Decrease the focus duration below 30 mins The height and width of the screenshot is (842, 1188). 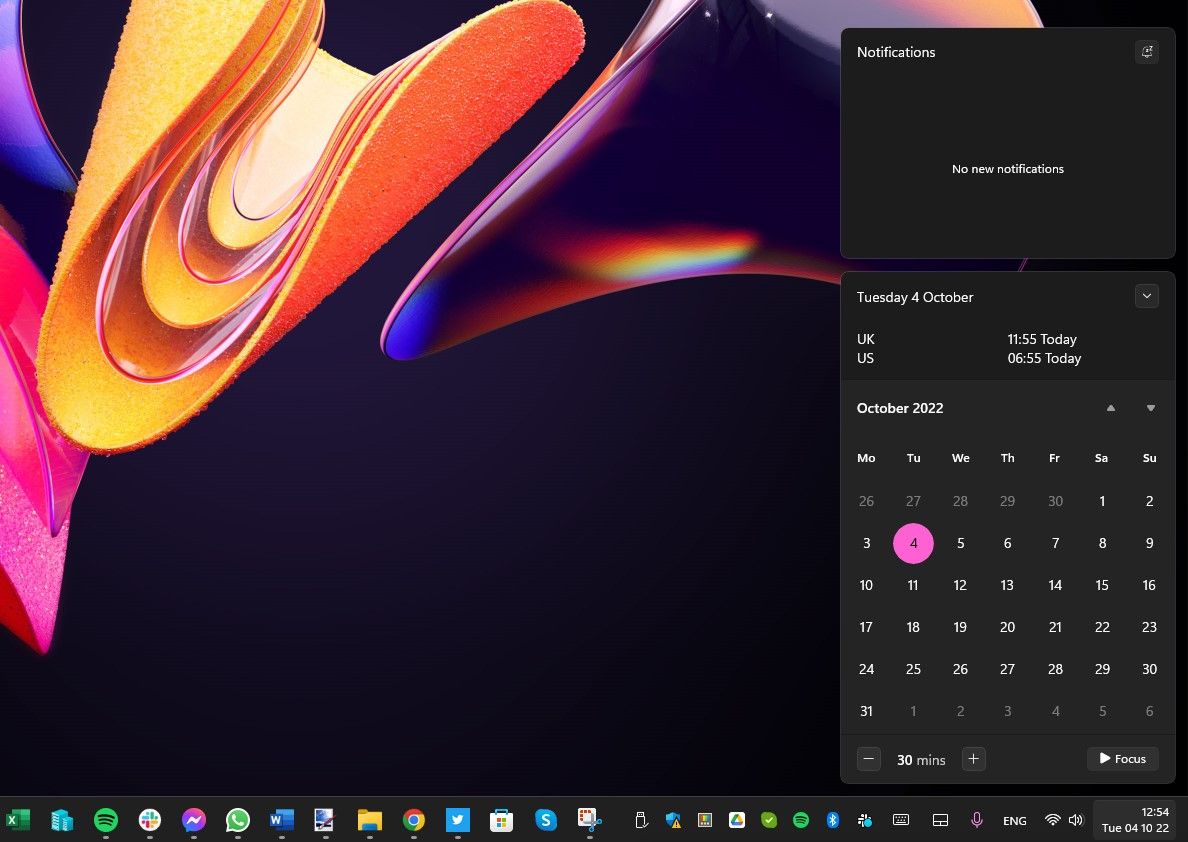point(868,758)
